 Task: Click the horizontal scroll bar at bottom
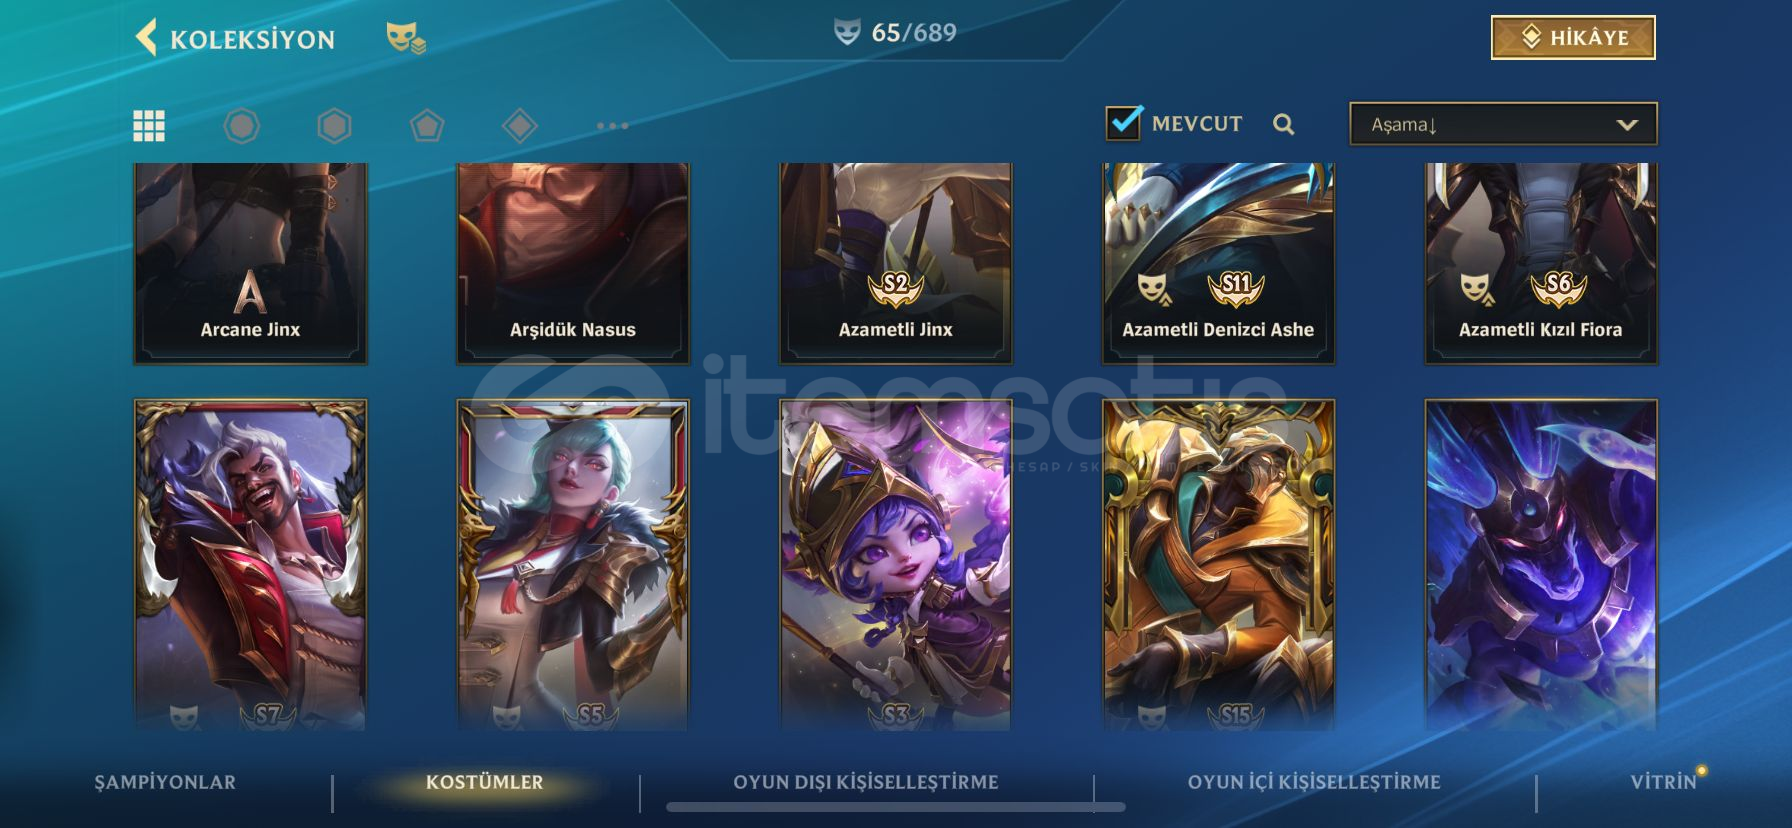pyautogui.click(x=896, y=807)
